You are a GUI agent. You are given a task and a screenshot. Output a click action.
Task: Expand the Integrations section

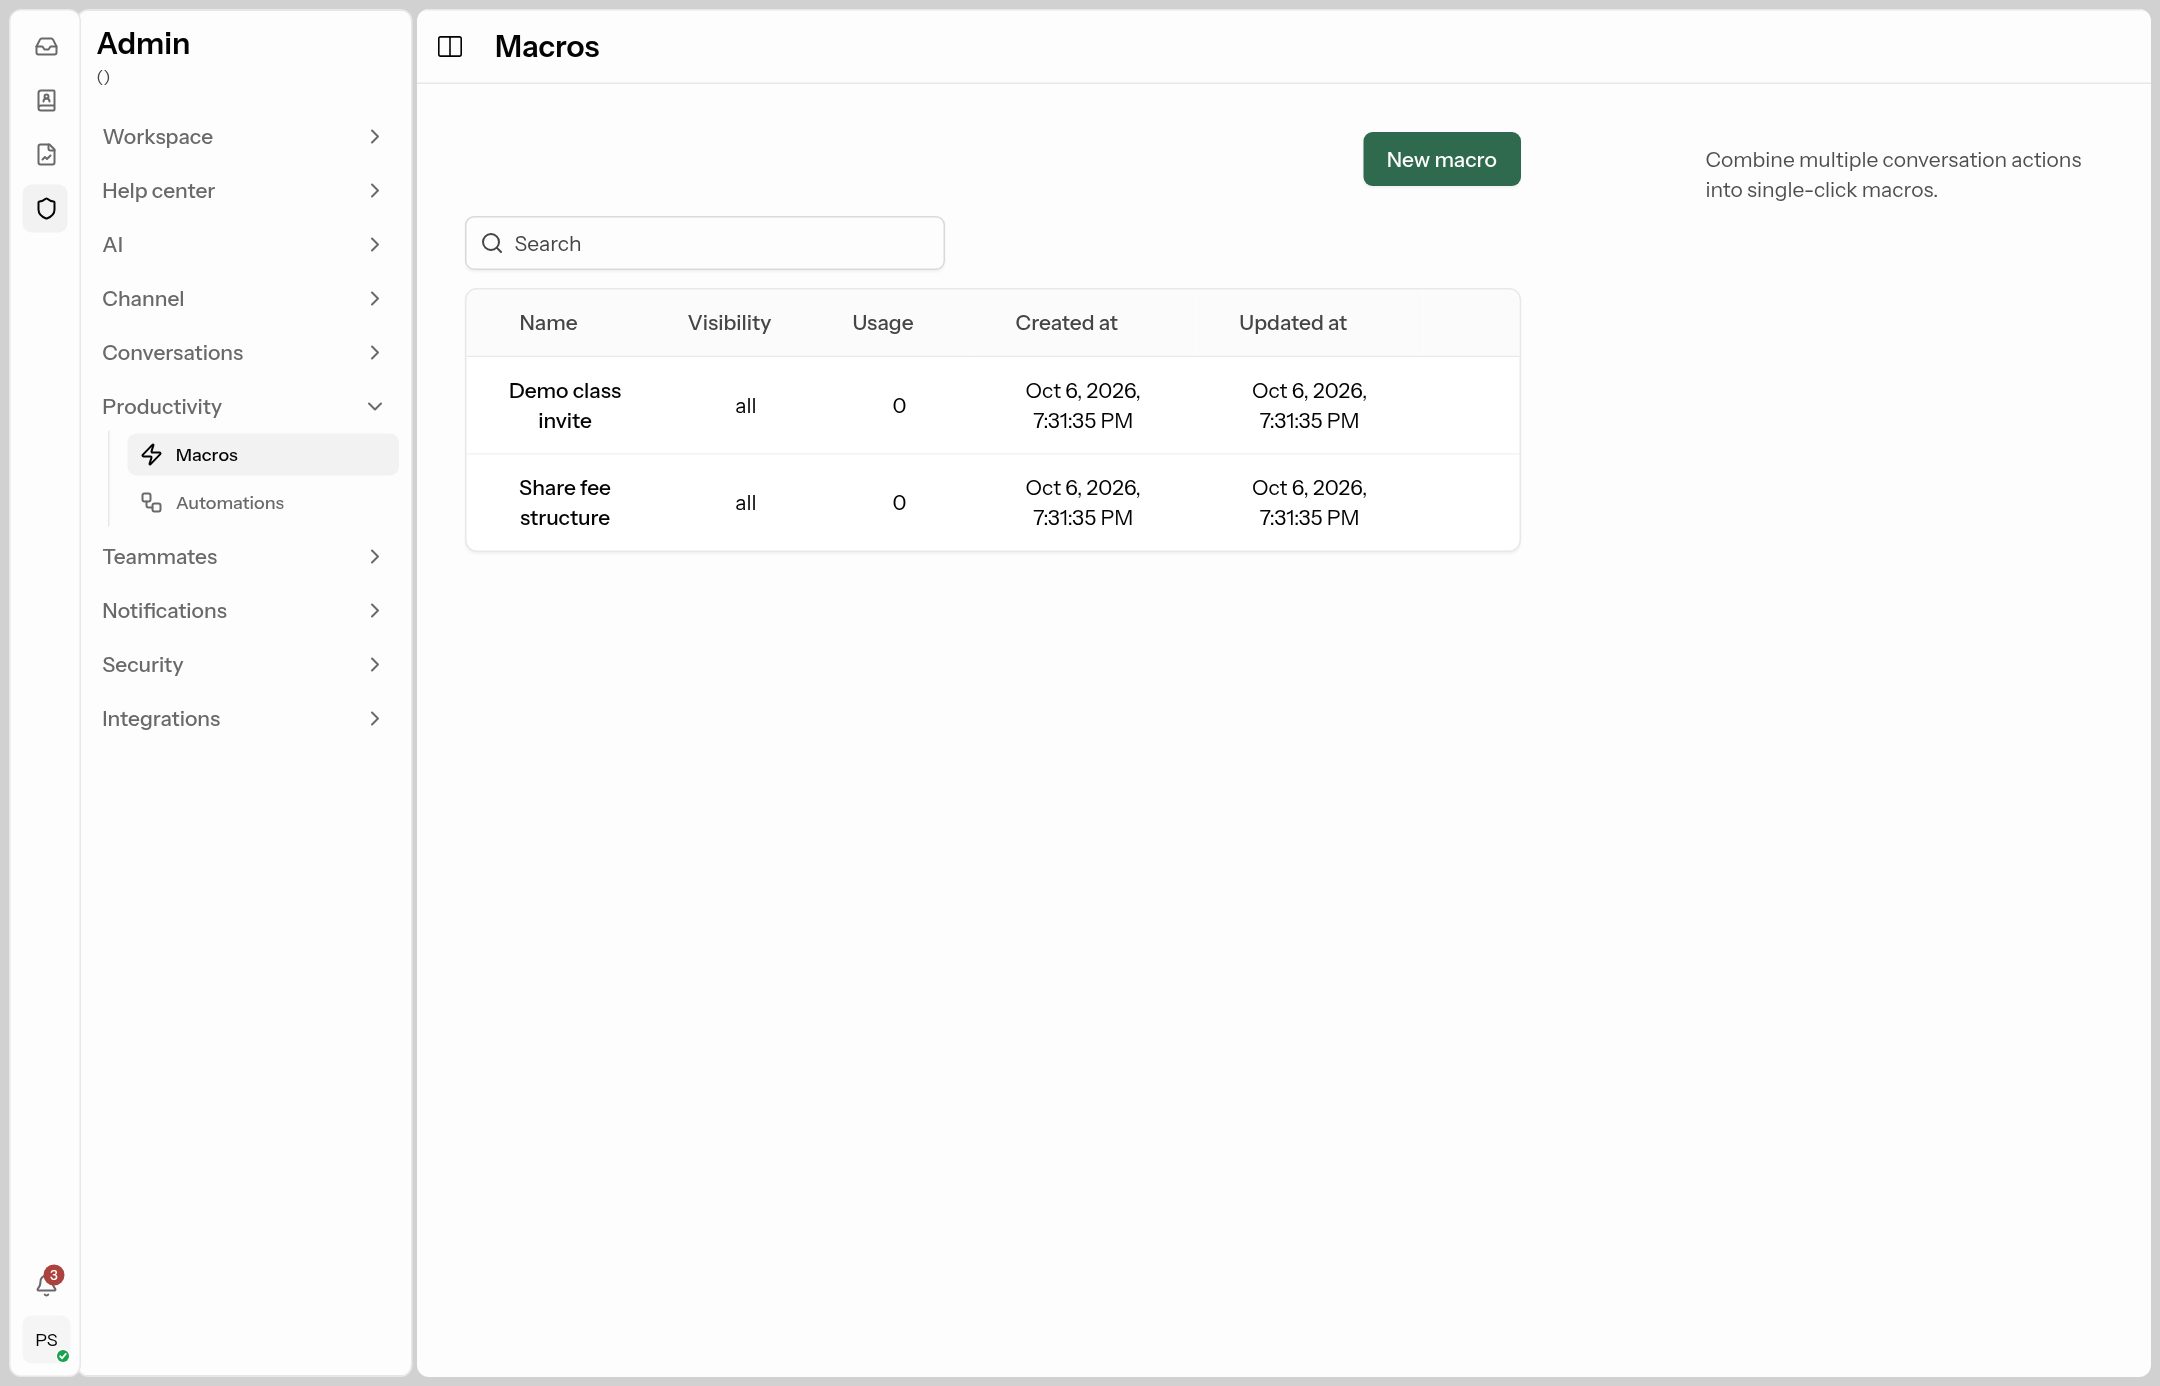click(243, 718)
